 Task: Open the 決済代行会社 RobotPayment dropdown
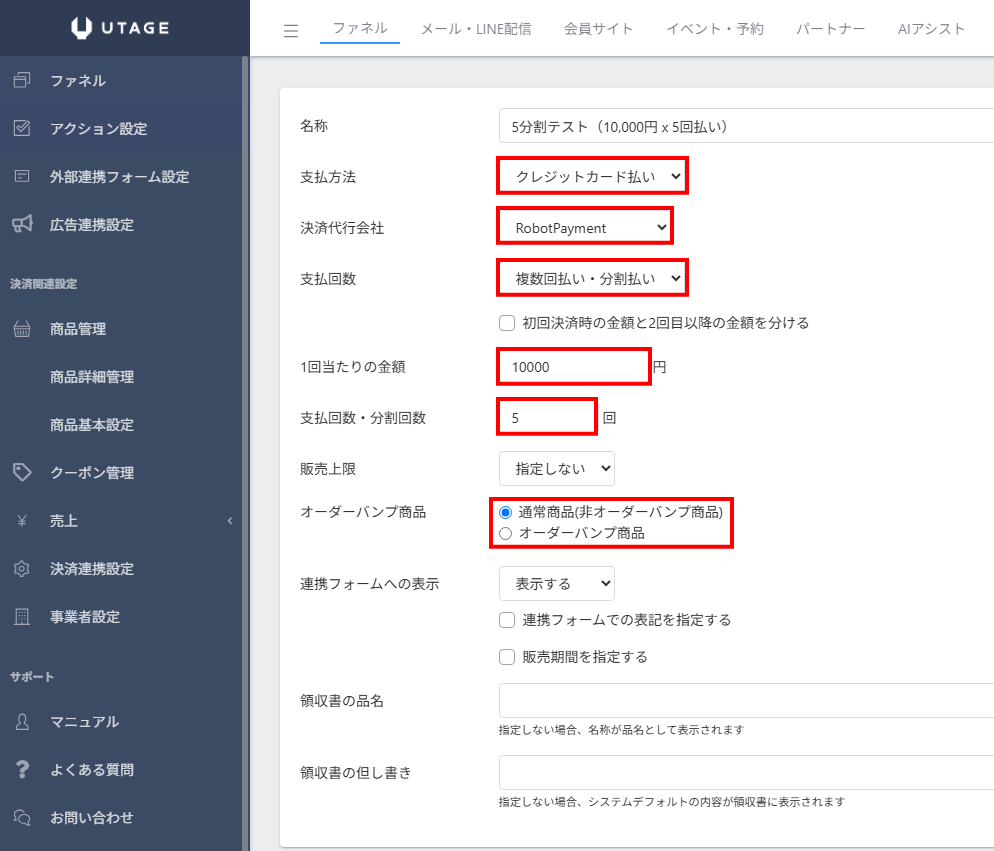584,227
